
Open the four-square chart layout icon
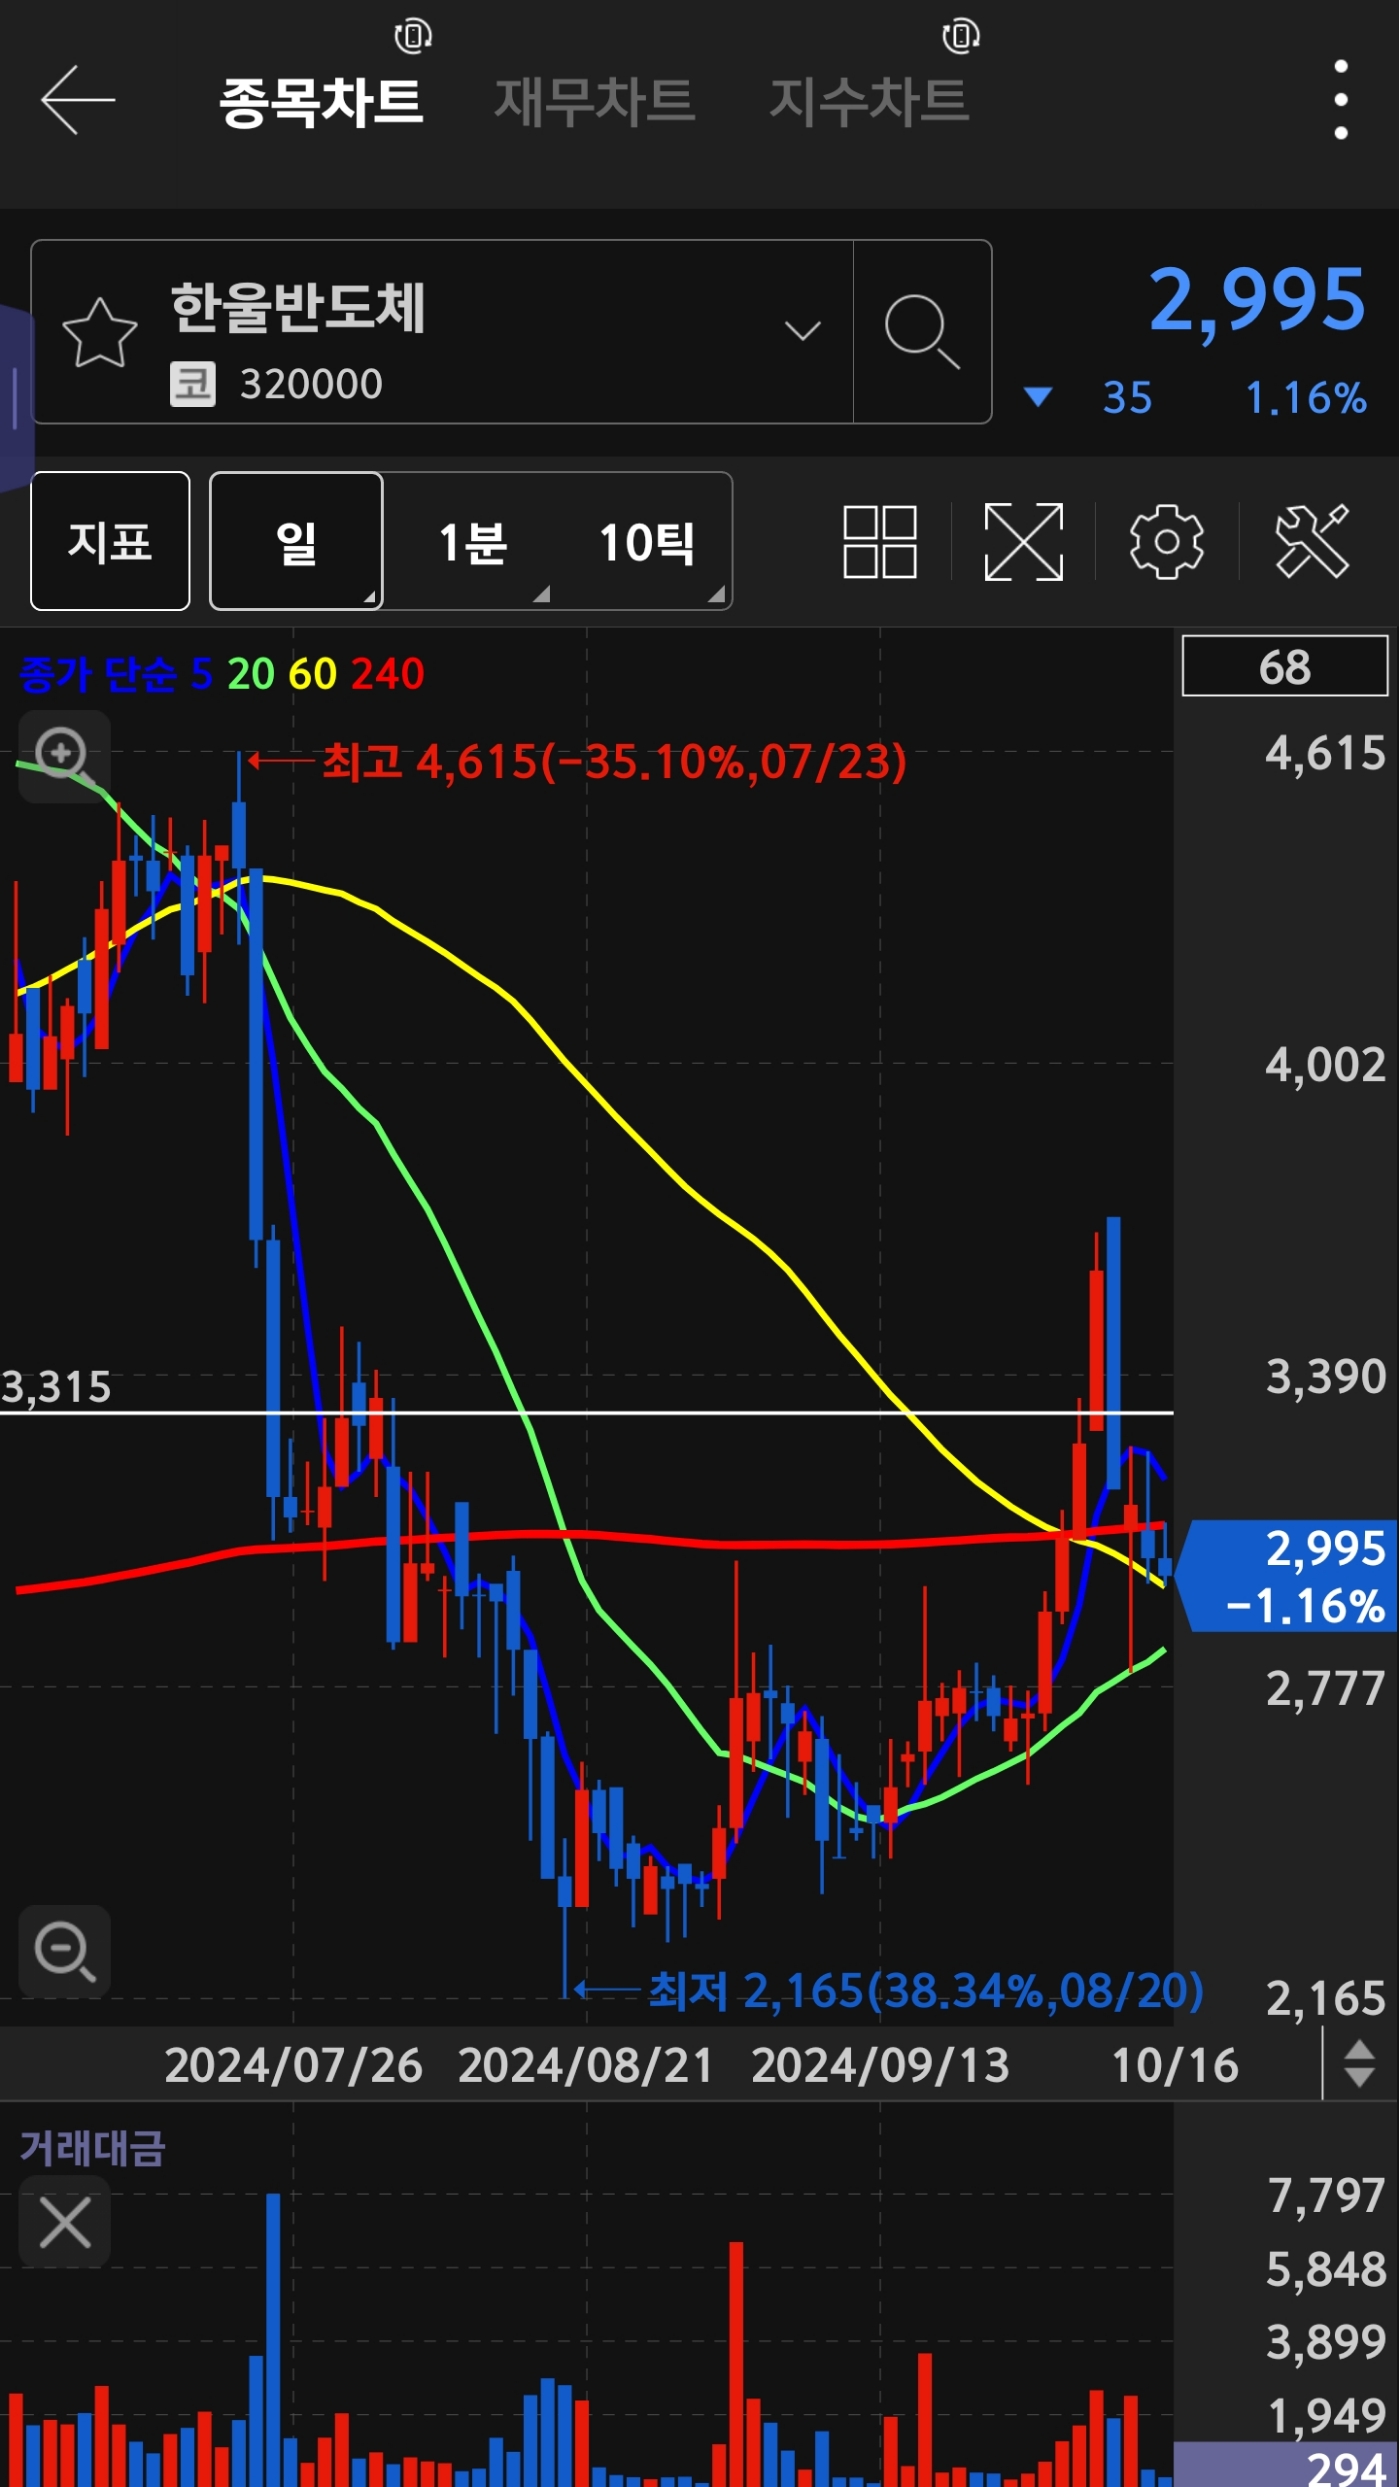(x=880, y=542)
